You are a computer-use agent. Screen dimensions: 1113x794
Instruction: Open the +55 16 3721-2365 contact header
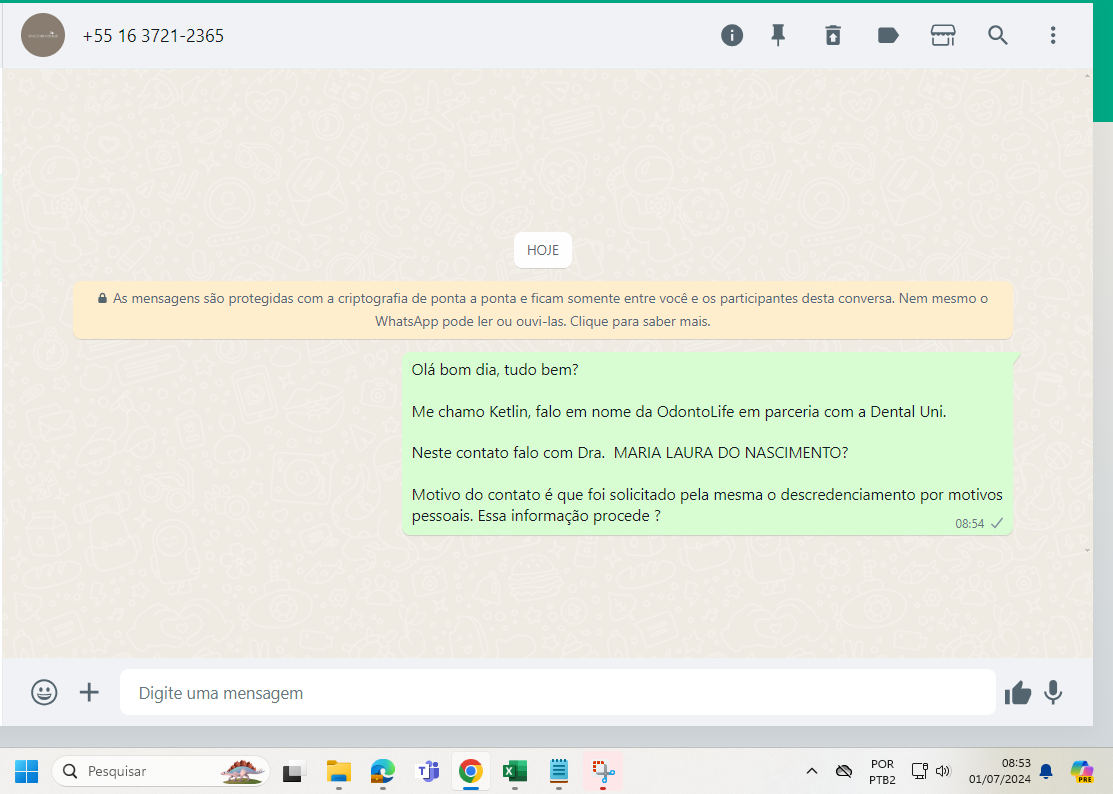[x=153, y=35]
